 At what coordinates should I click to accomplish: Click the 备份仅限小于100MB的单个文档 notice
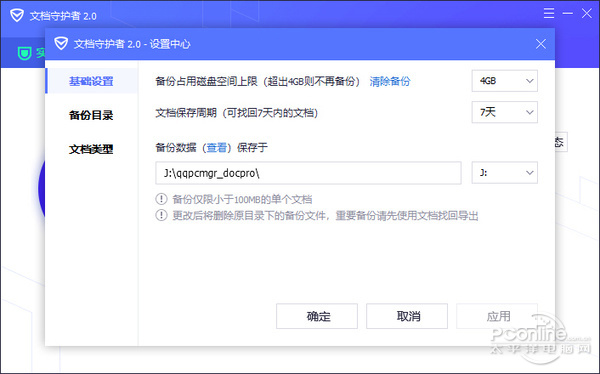tap(242, 199)
